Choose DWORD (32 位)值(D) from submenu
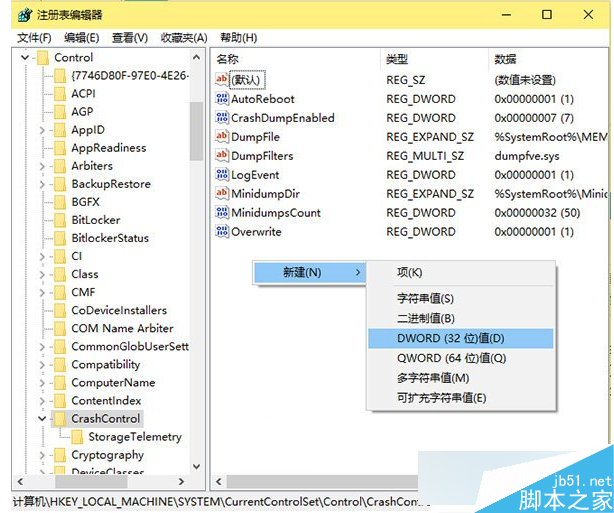This screenshot has width=614, height=513. (460, 338)
